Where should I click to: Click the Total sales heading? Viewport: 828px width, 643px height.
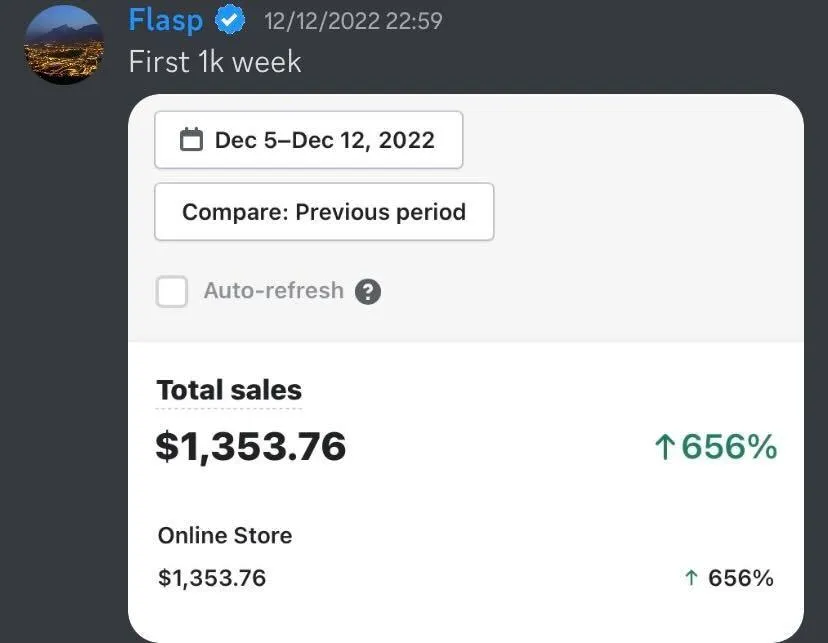point(229,390)
